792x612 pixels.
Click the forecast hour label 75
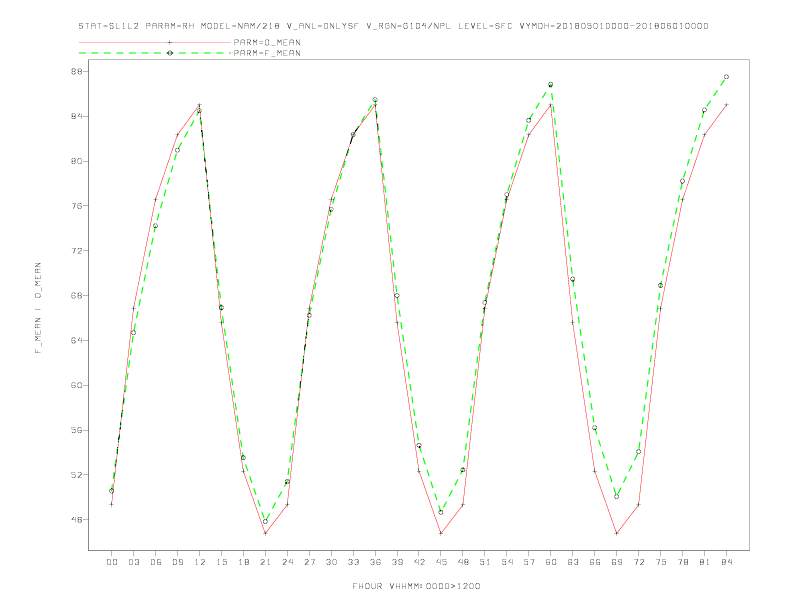[x=661, y=562]
